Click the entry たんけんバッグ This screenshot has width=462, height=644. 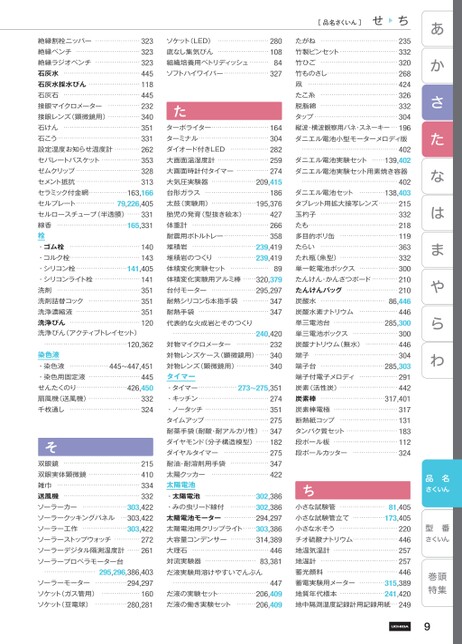[x=318, y=290]
